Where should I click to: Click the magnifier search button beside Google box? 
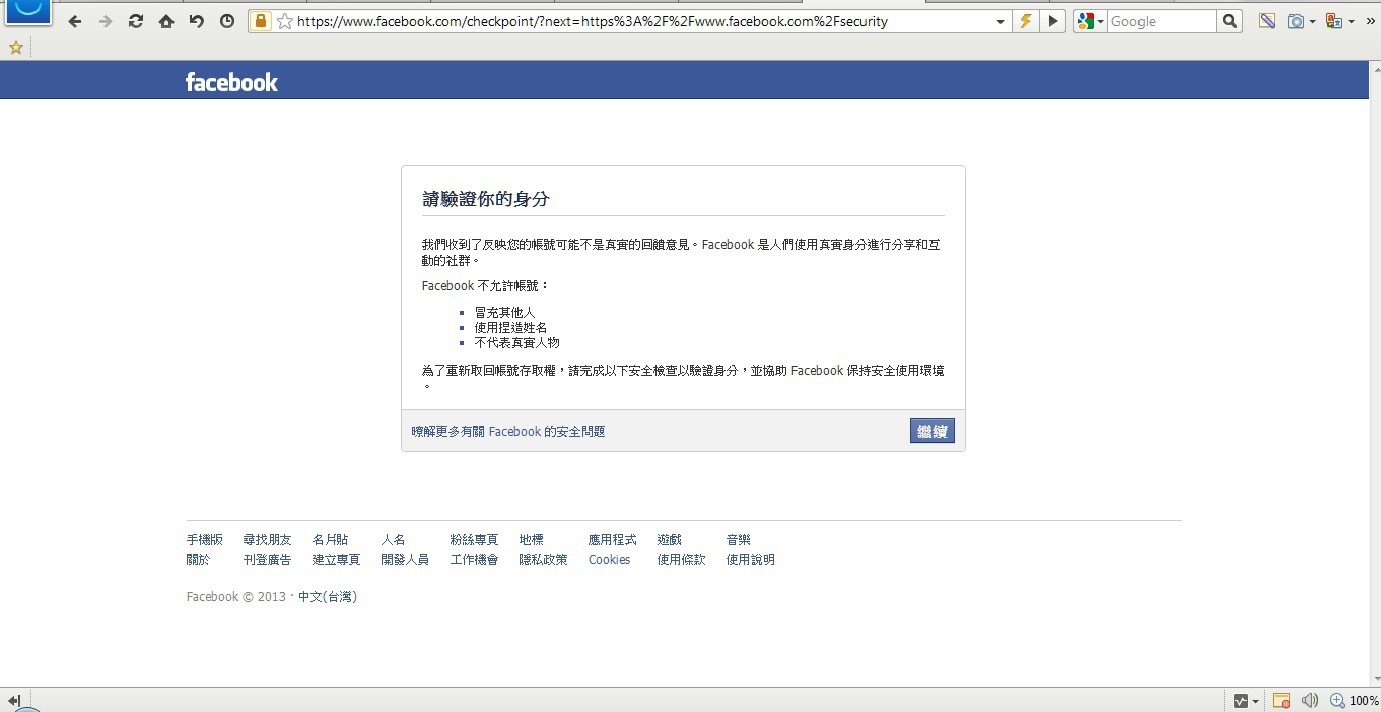click(1229, 21)
